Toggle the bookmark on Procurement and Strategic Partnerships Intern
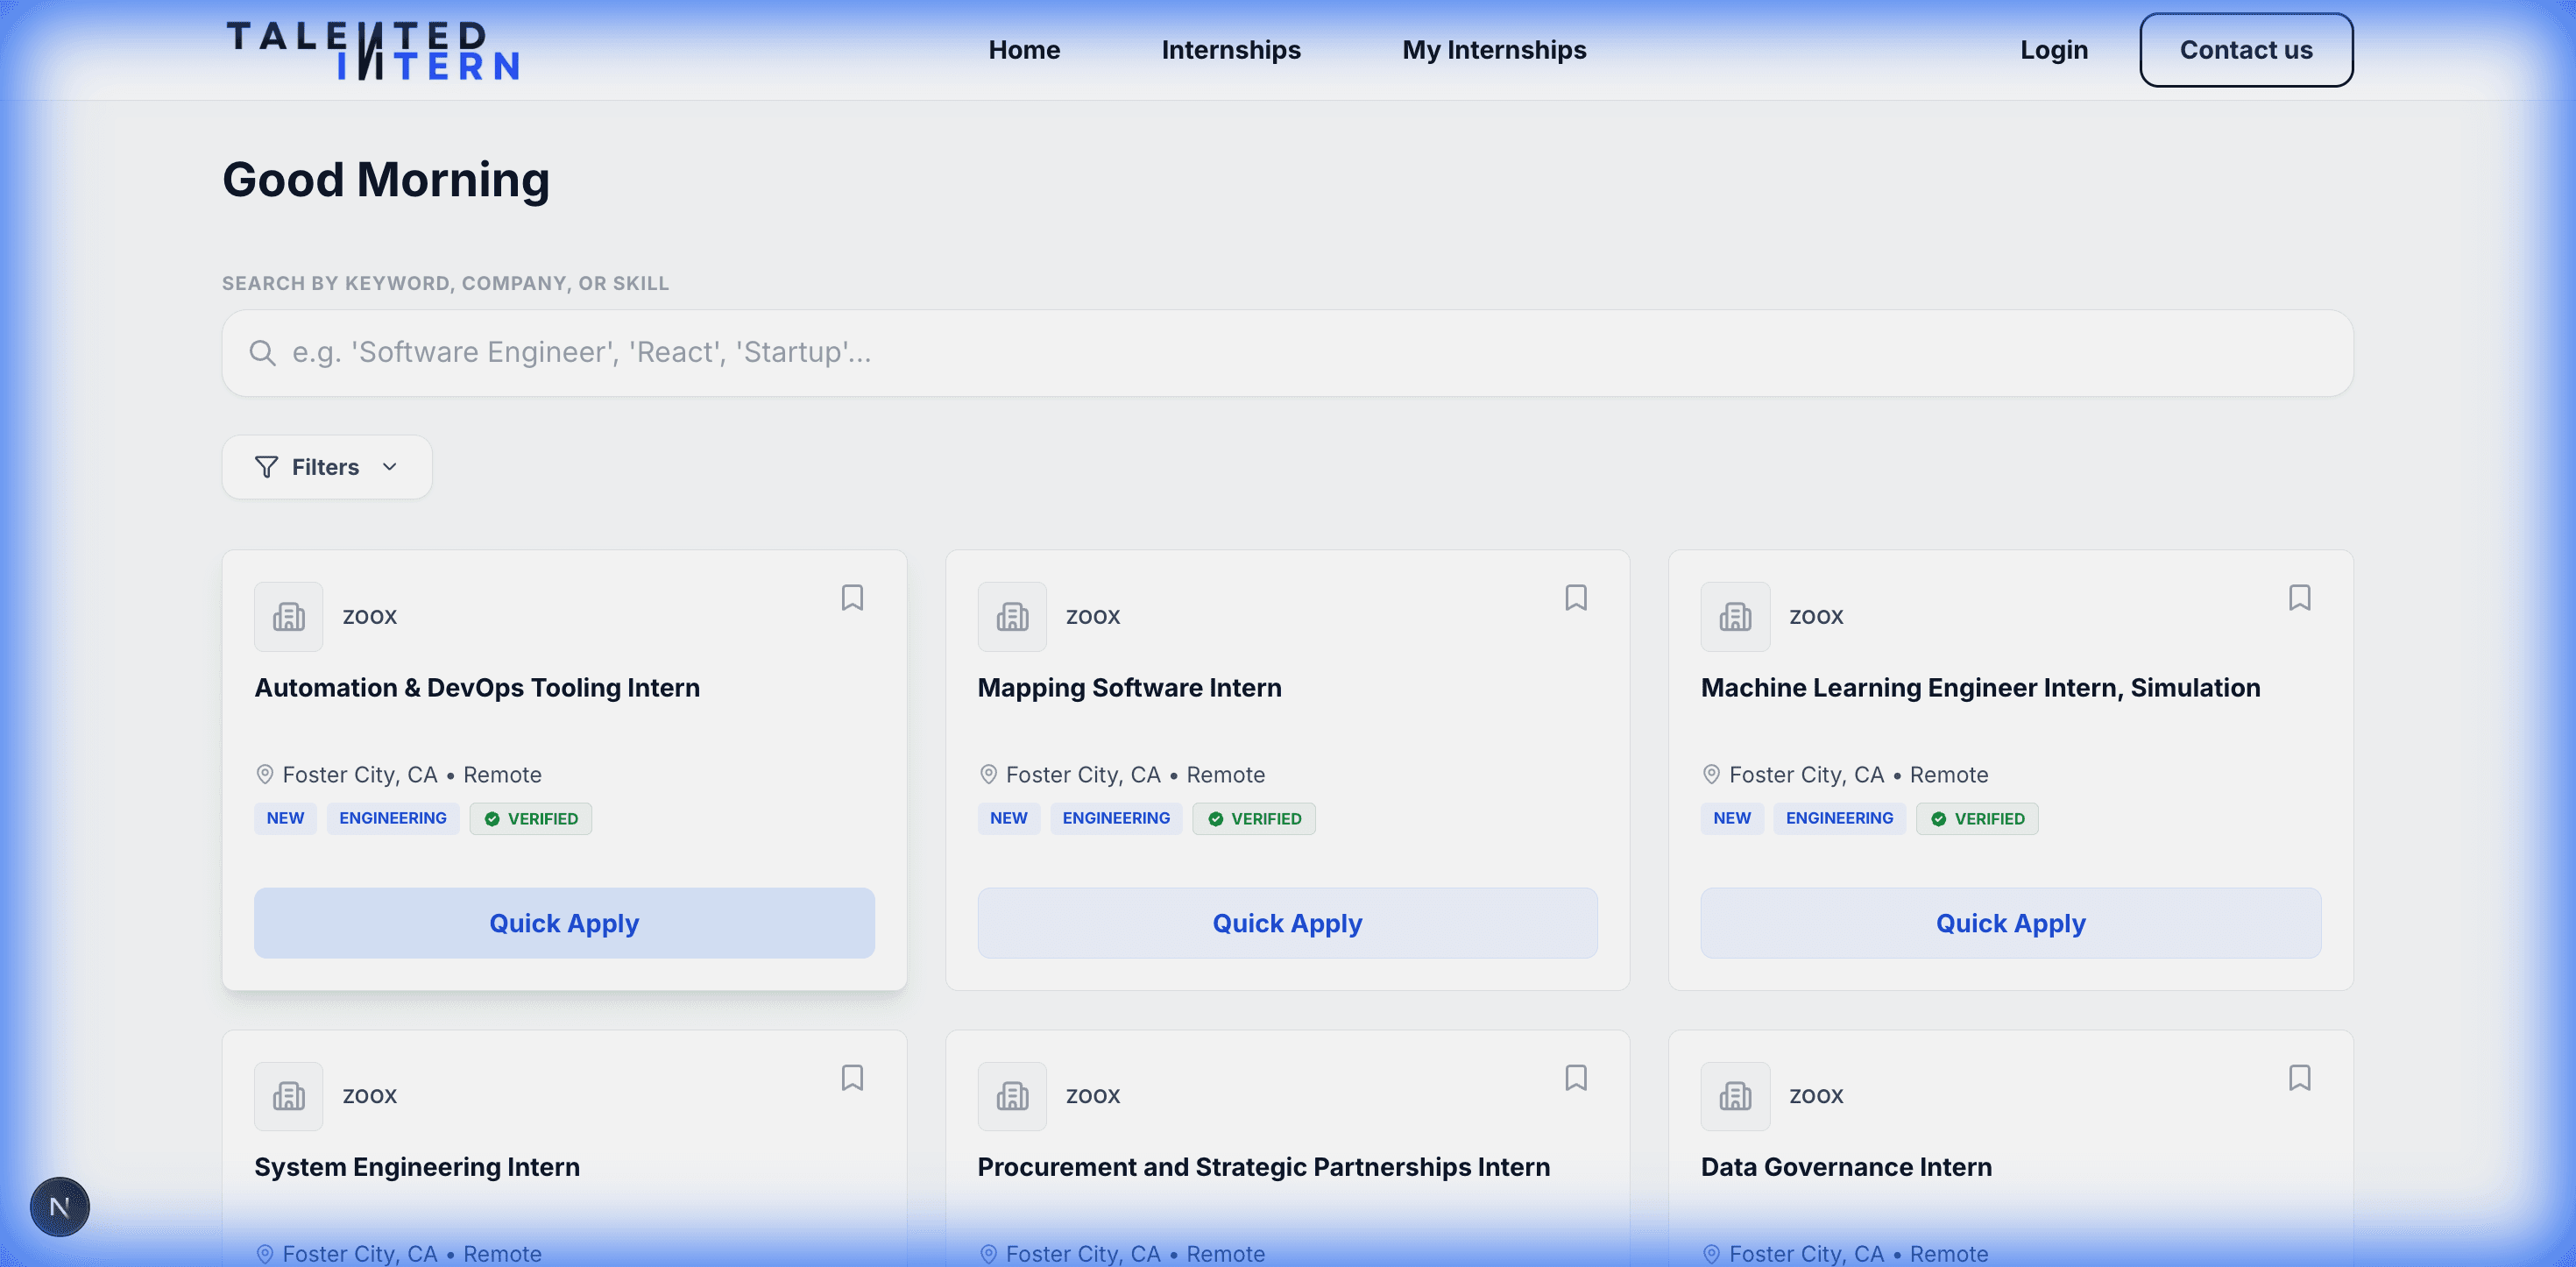This screenshot has height=1267, width=2576. pyautogui.click(x=1576, y=1077)
